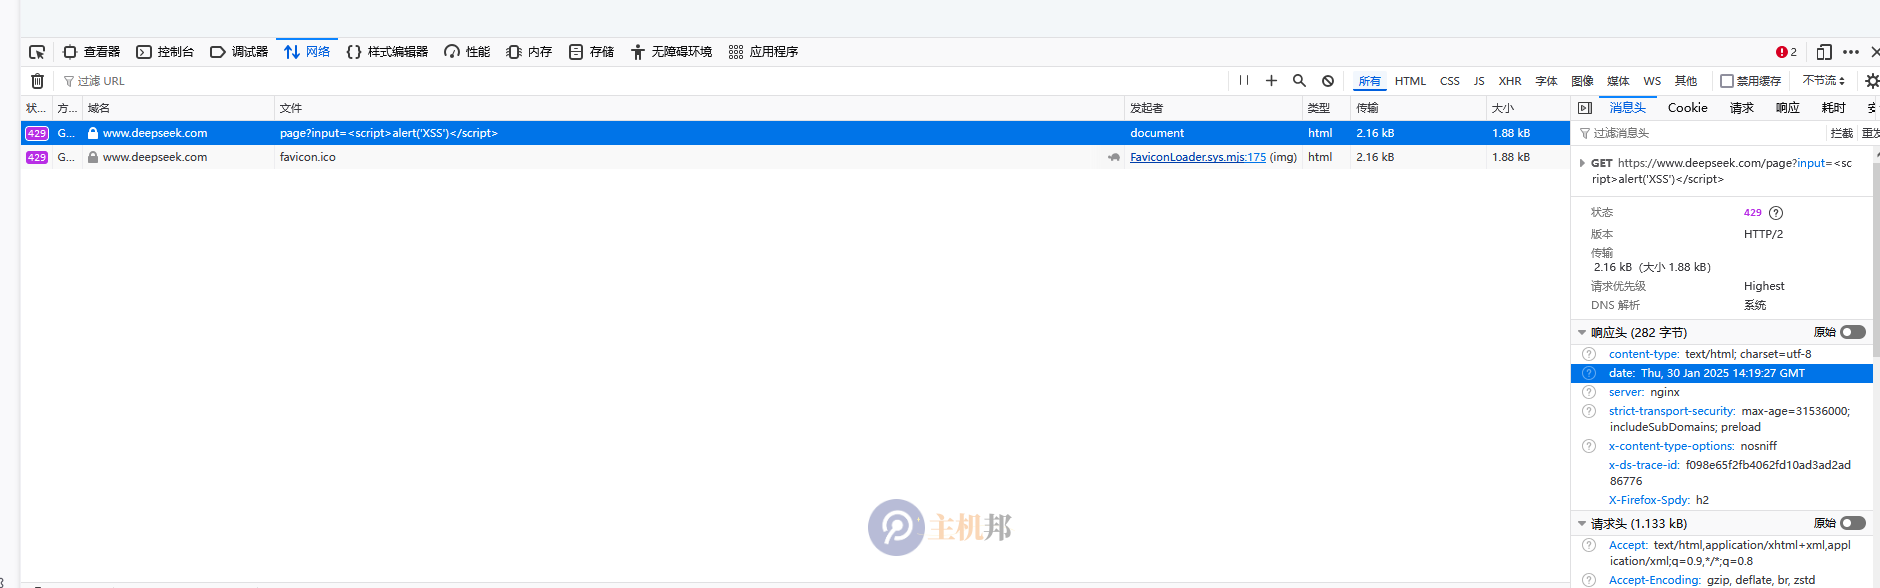Filter requests by 图像 type
Screen dimensions: 1880x588
(x=1582, y=81)
